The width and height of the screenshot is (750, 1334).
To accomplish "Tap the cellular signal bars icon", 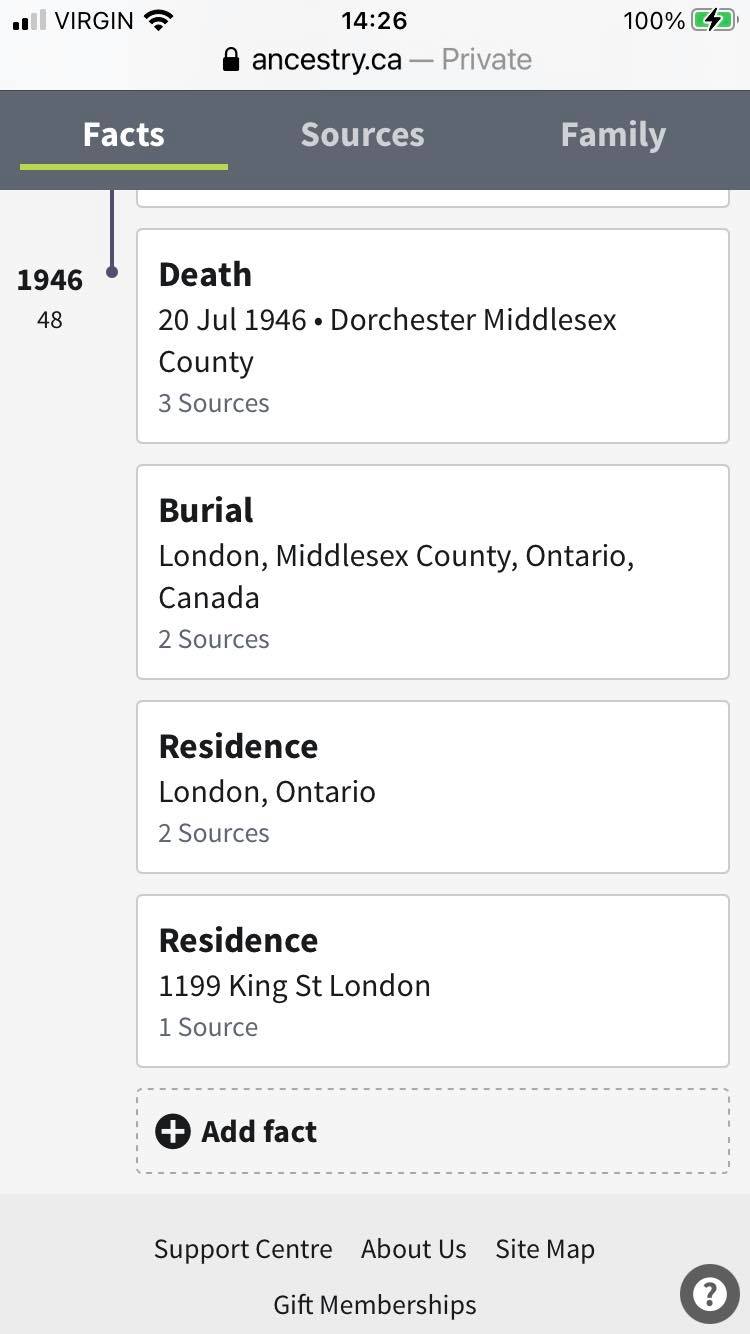I will [30, 21].
